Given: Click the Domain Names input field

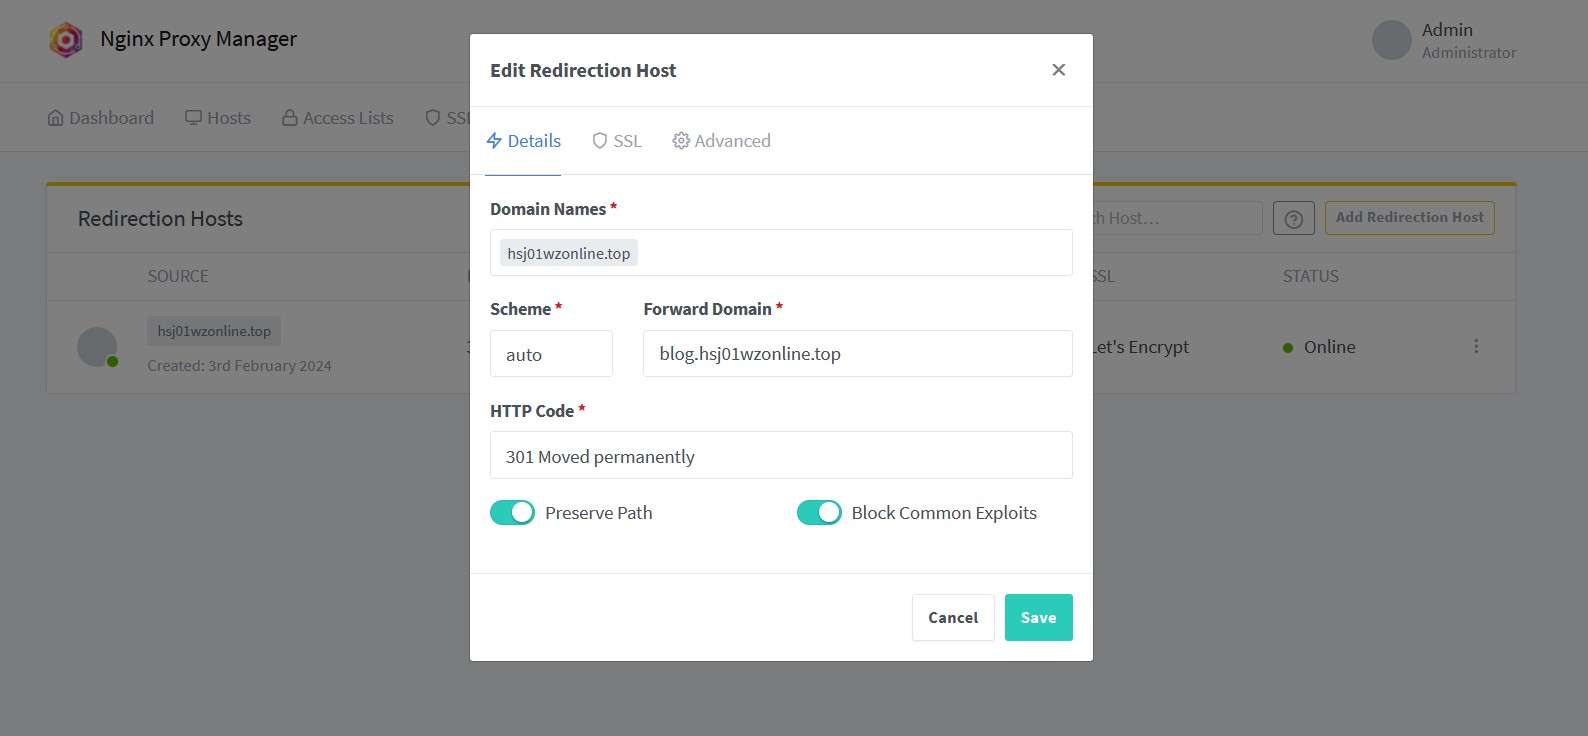Looking at the screenshot, I should [781, 253].
